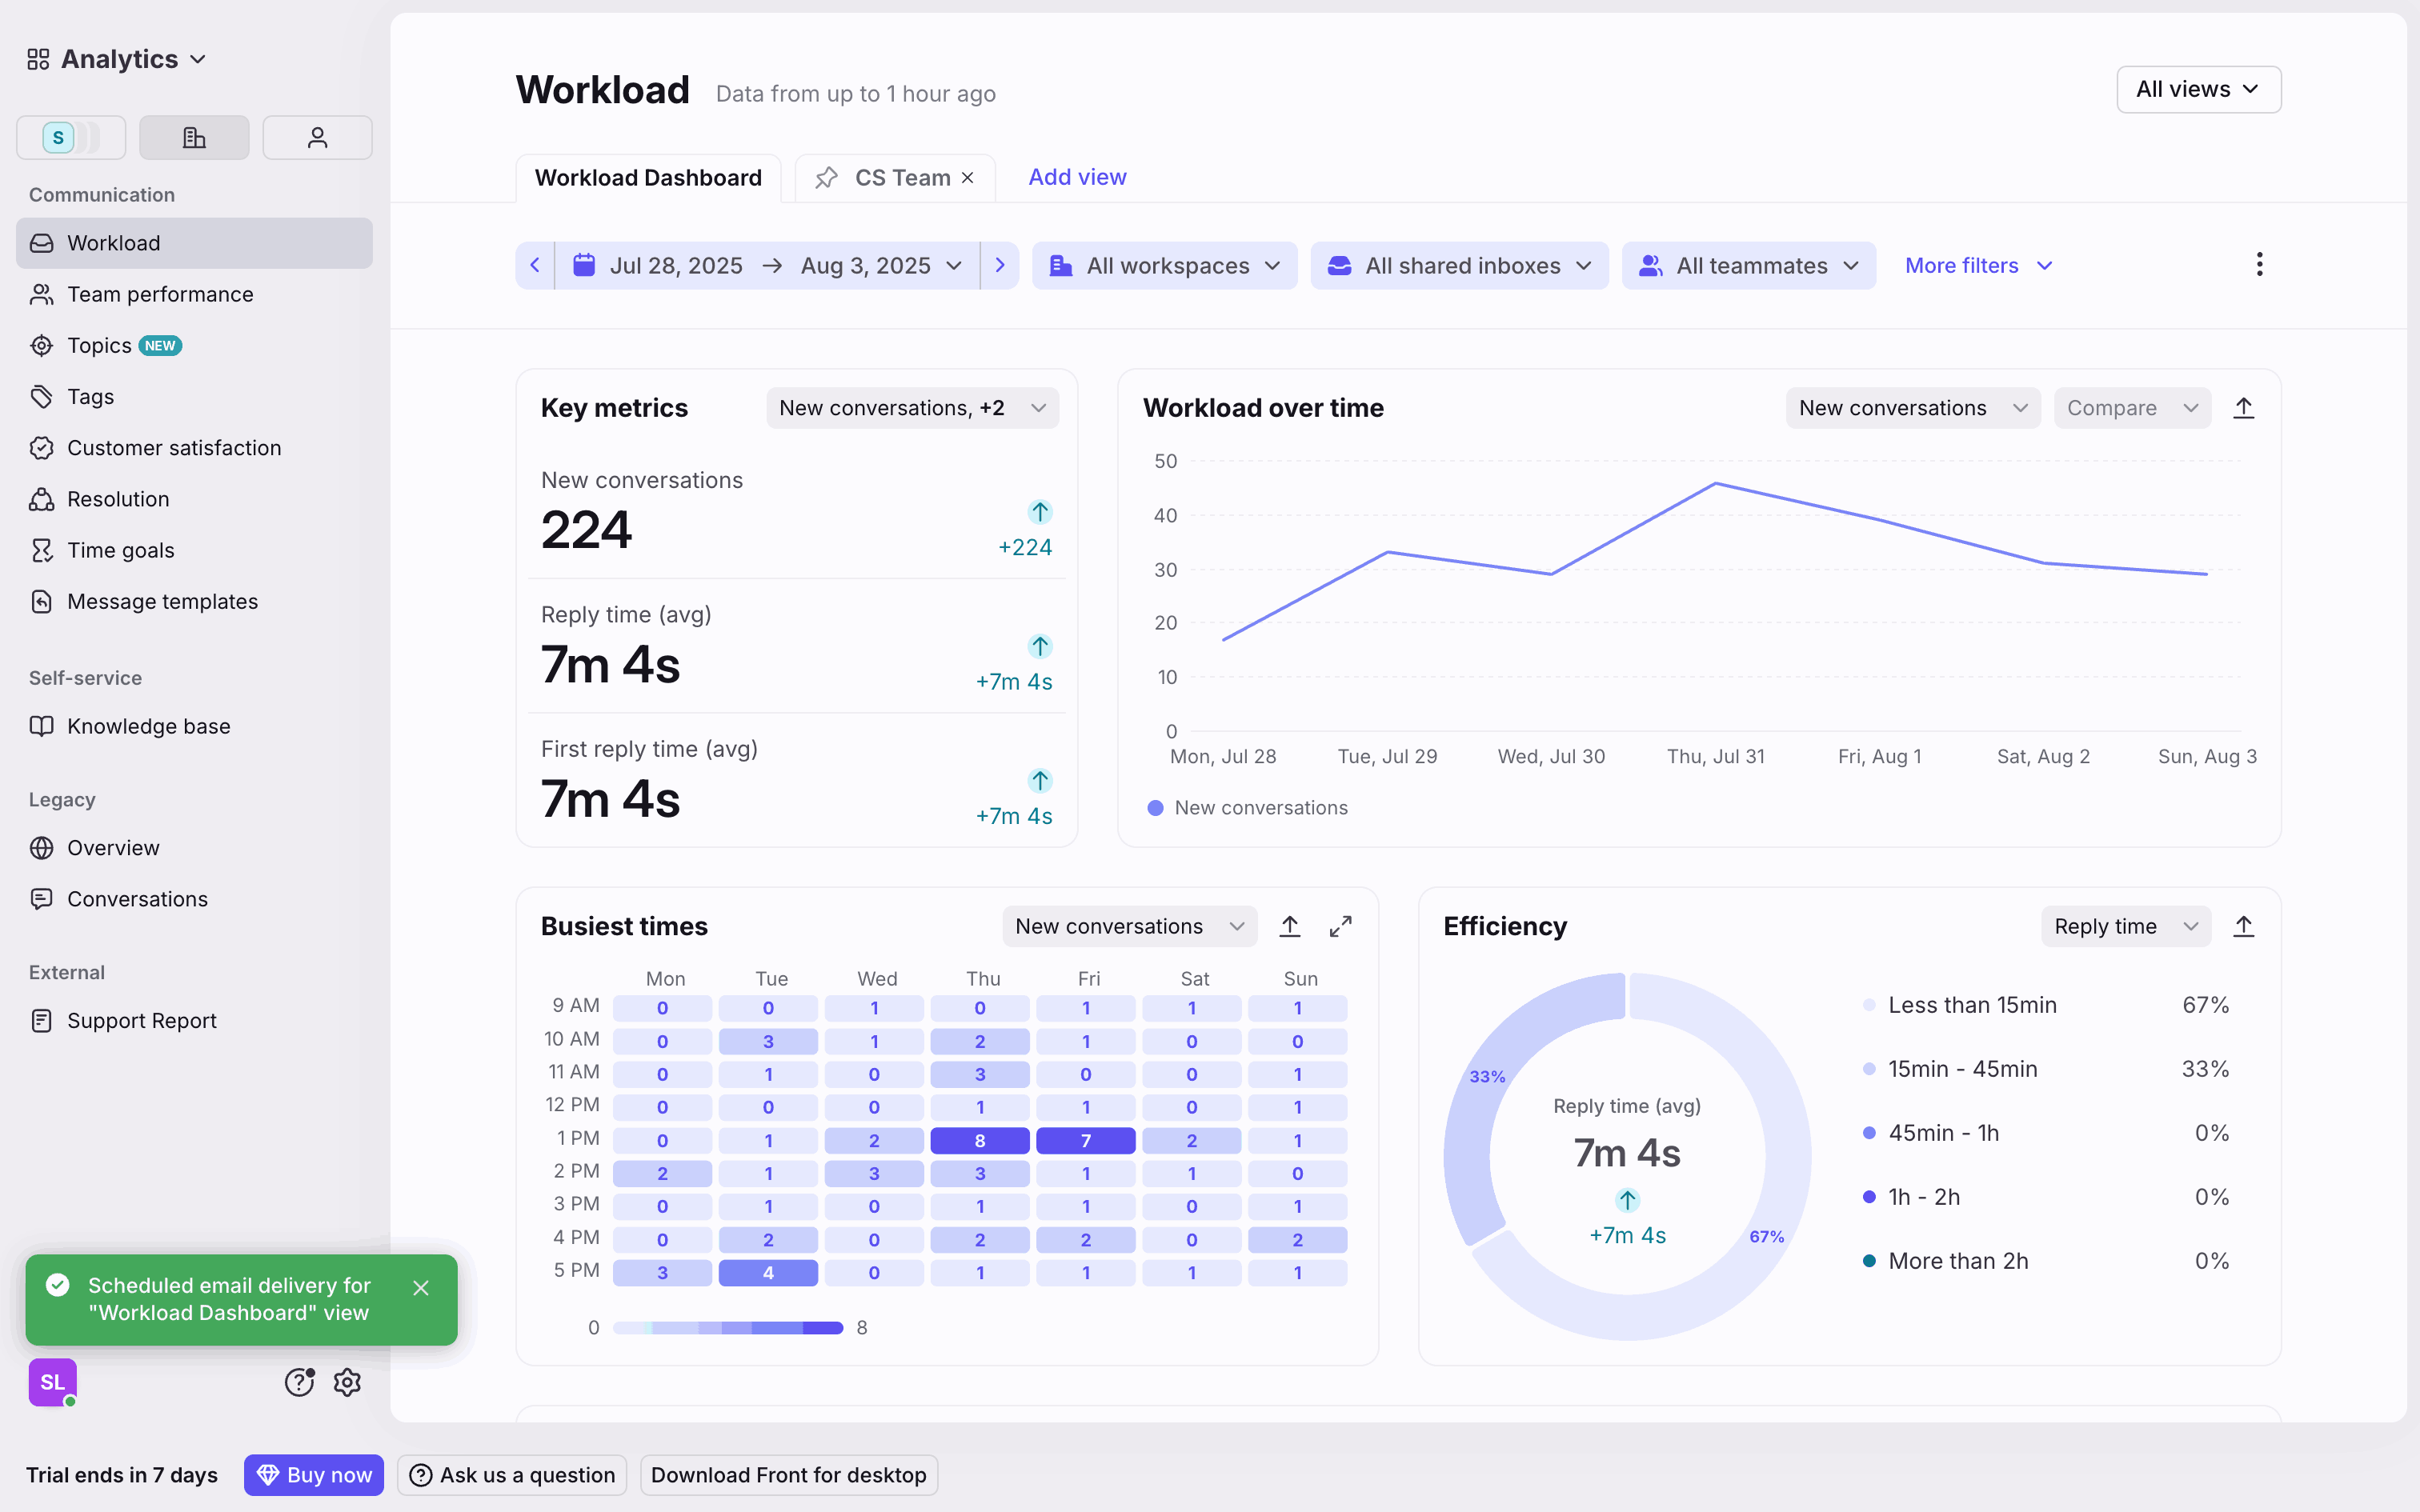
Task: Export the Workload over time chart
Action: click(x=2243, y=408)
